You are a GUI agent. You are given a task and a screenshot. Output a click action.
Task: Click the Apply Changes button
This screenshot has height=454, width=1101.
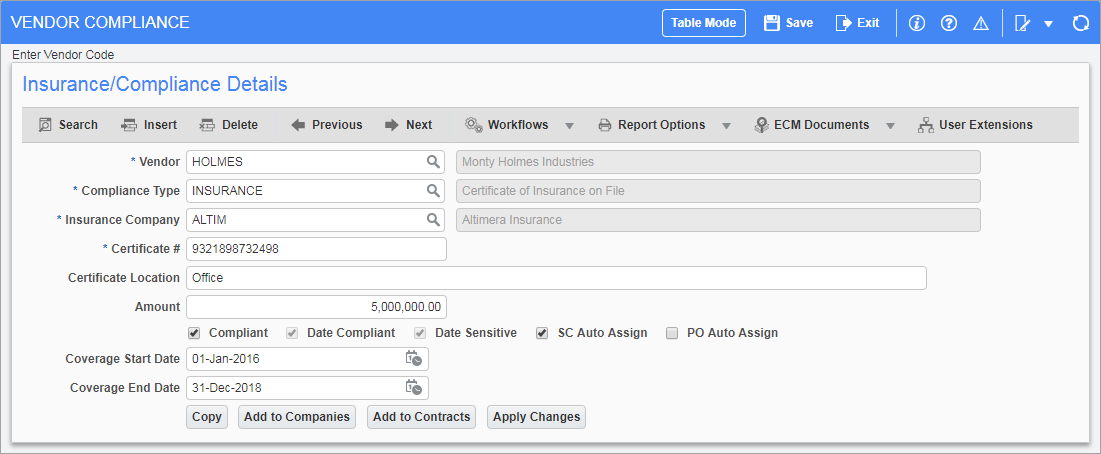[x=536, y=417]
